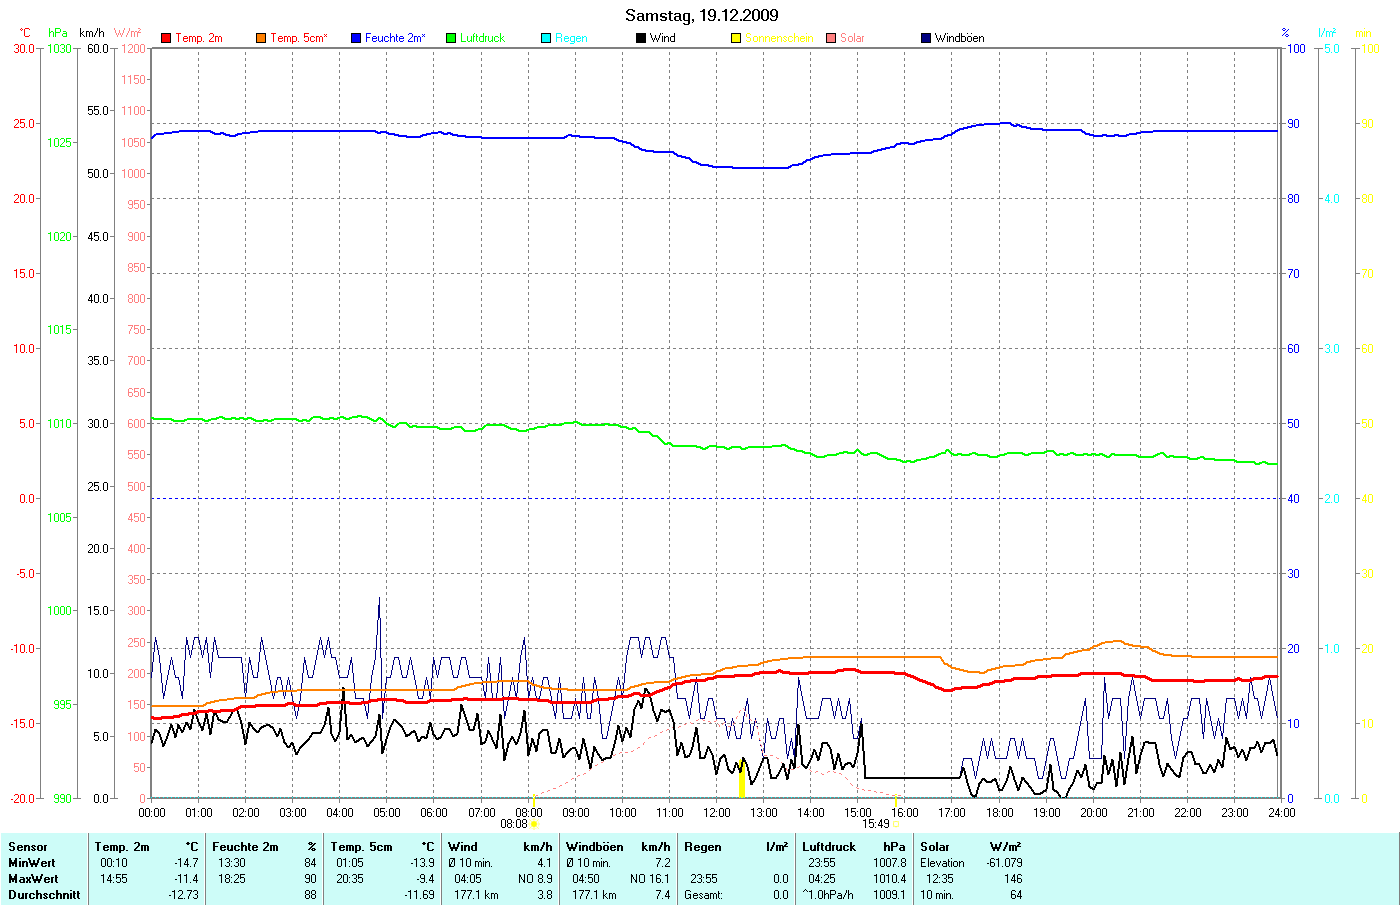Click the orange Temp. 5cm legend square
1400x905 pixels.
pos(261,38)
